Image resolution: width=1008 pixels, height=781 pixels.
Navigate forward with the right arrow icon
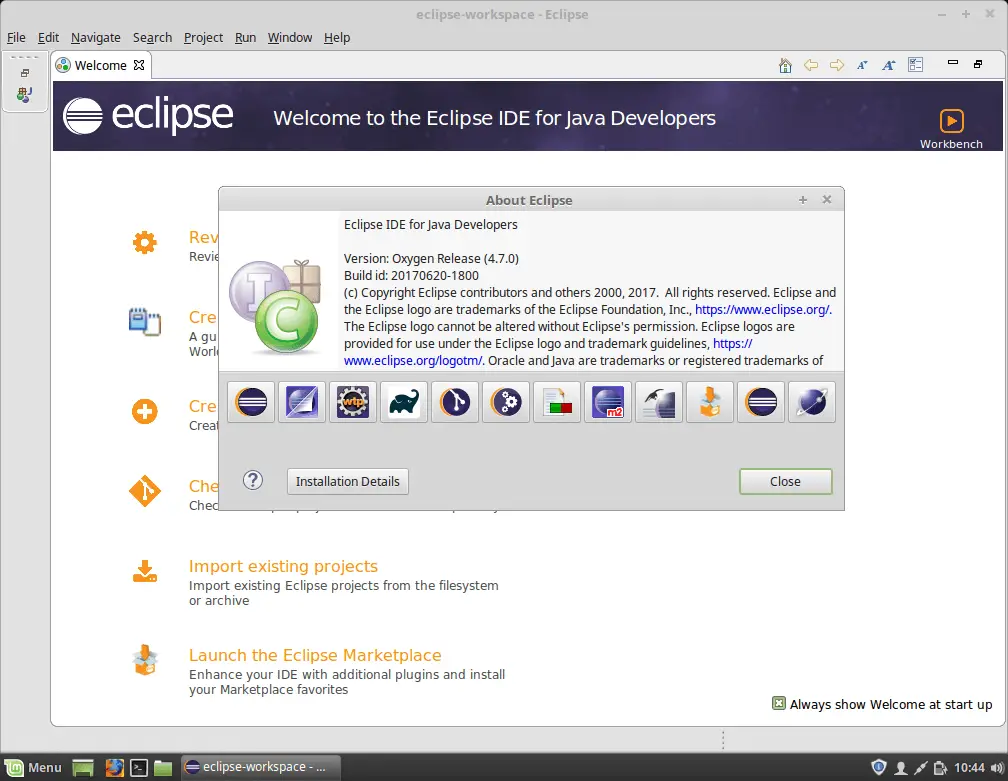point(836,65)
